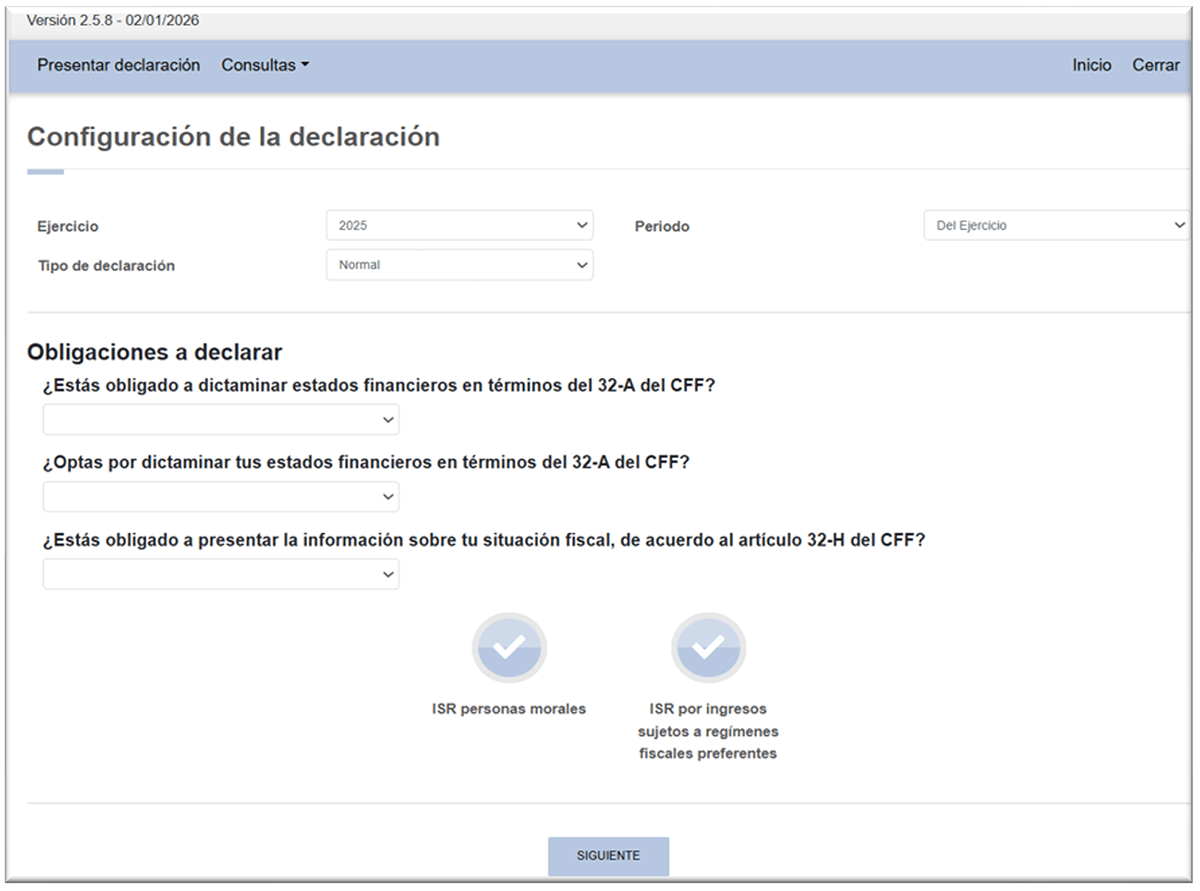Image resolution: width=1200 pixels, height=891 pixels.
Task: Click the blue progress bar under the title
Action: tap(47, 171)
